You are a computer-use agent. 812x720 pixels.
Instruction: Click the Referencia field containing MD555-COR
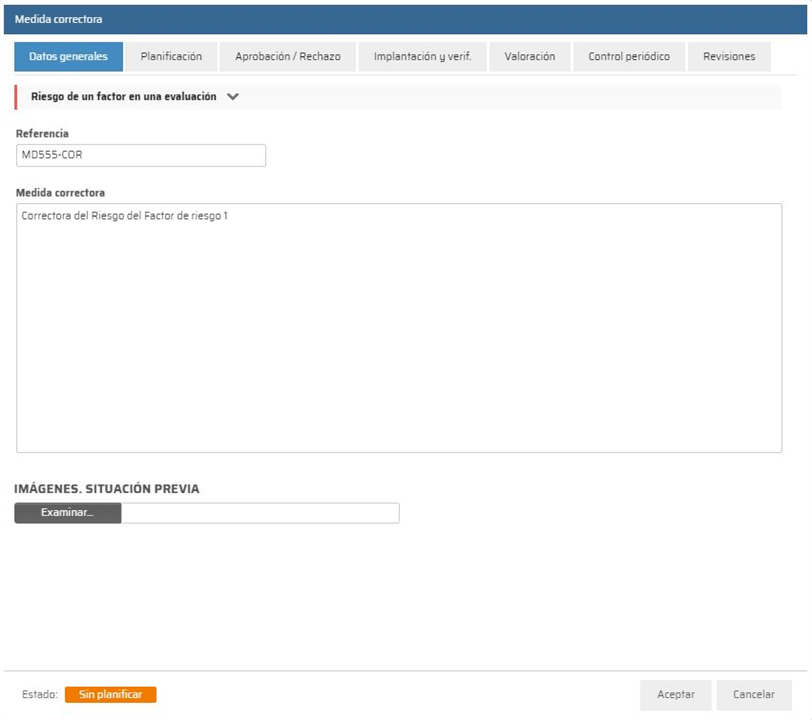click(x=141, y=155)
